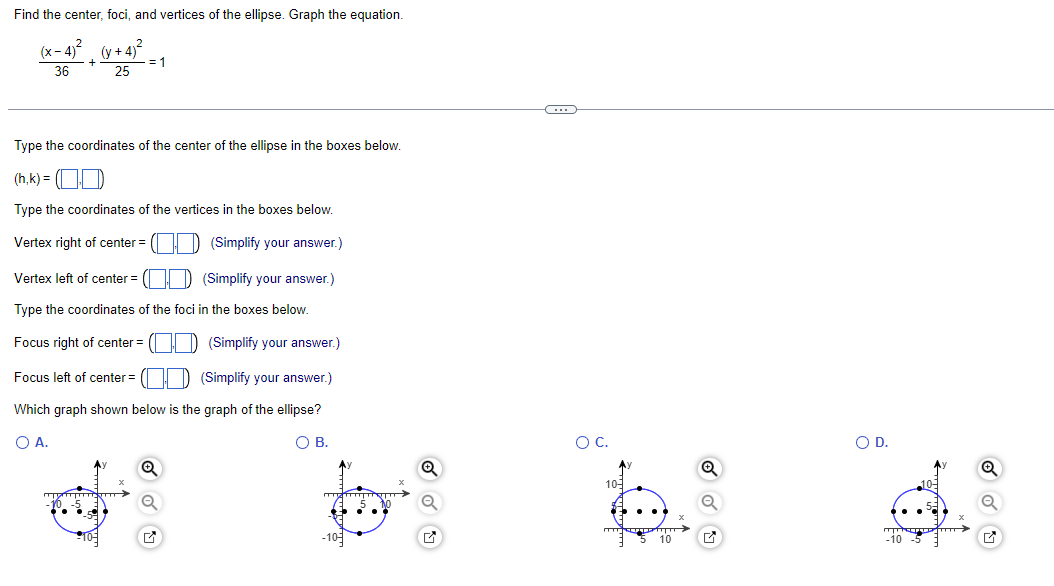Zoom out on graph B
This screenshot has width=1054, height=586.
(x=430, y=503)
